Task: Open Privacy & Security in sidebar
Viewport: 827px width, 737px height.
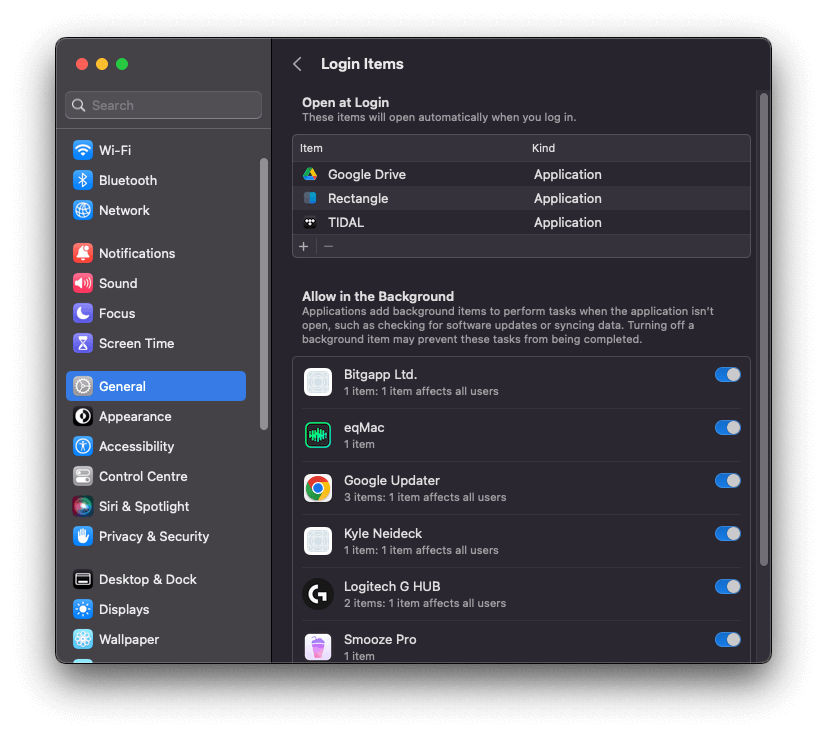Action: [153, 536]
